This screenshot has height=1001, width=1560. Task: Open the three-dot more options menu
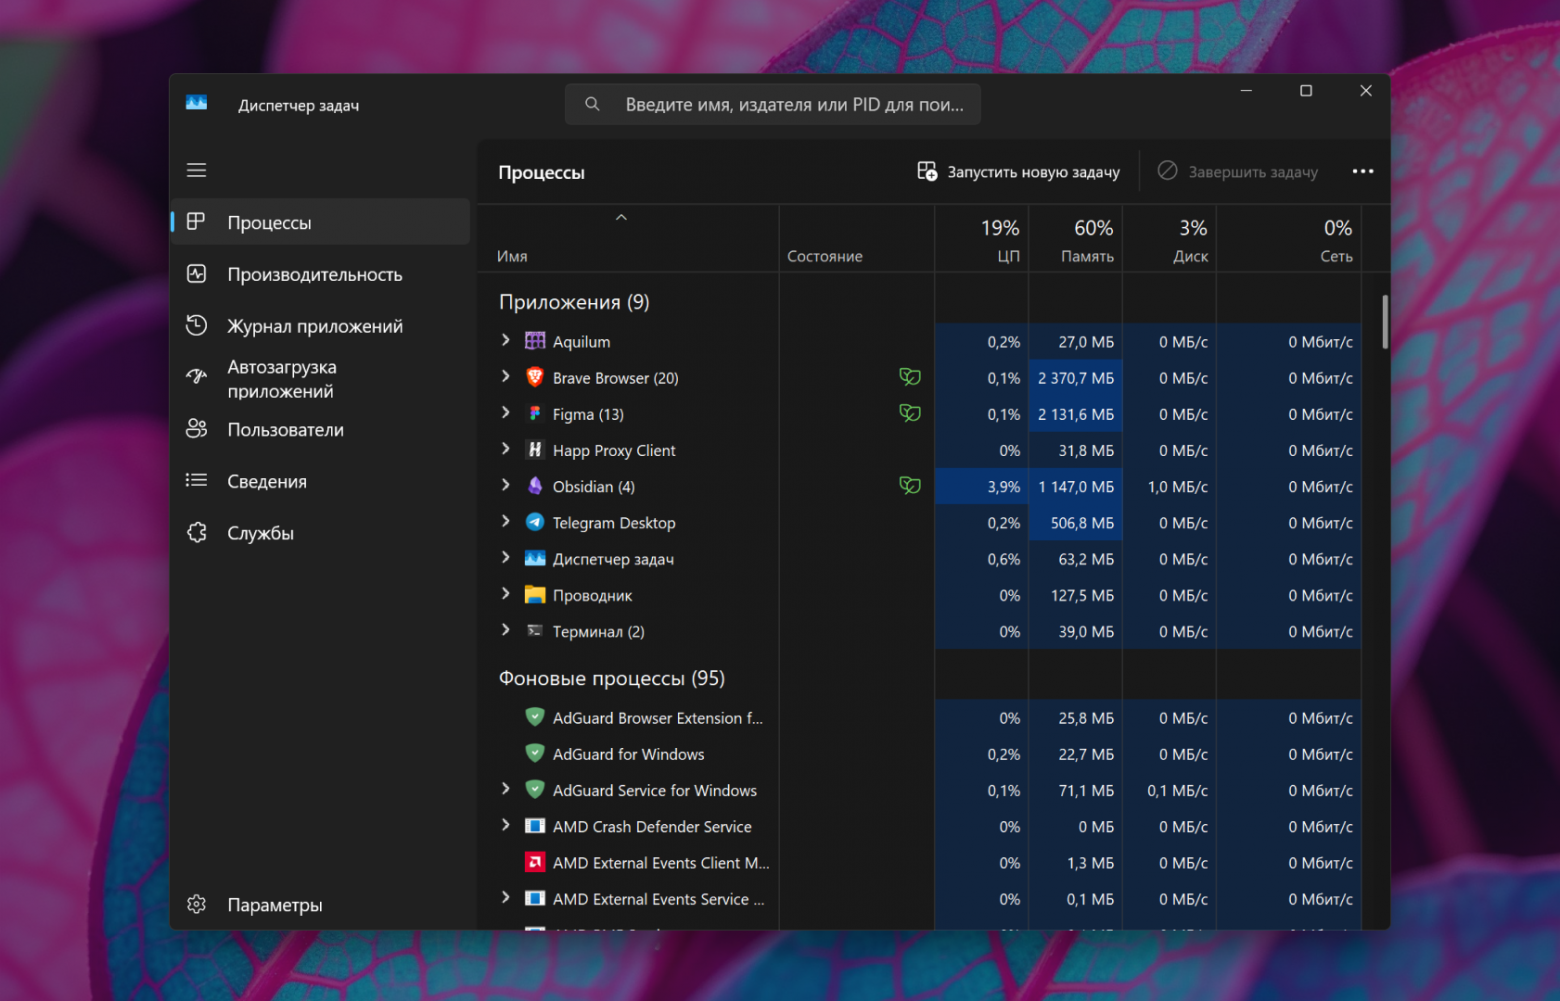coord(1363,171)
